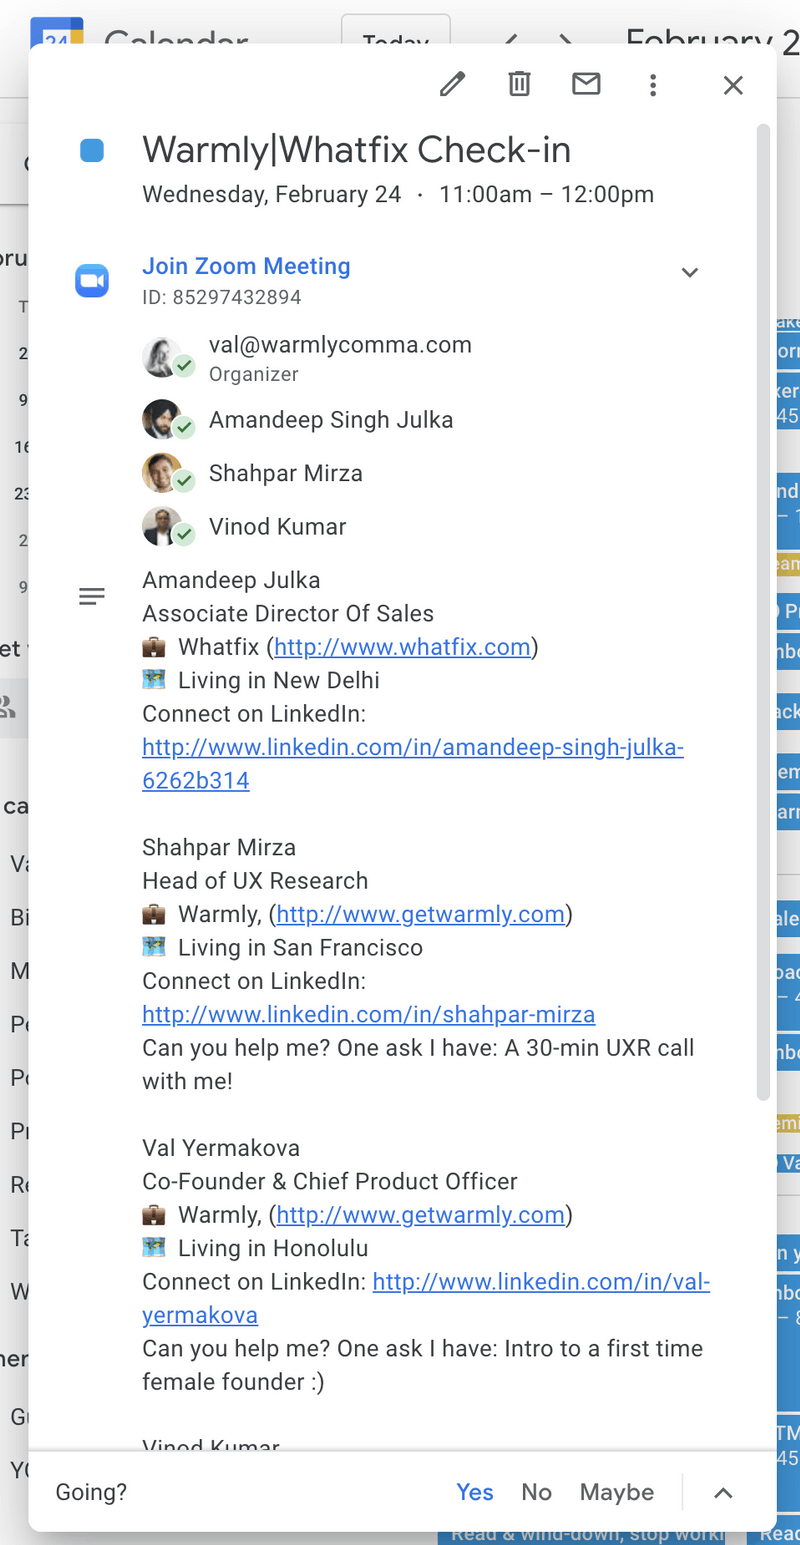Delete this event using the trash icon
Screen dimensions: 800x1545
coord(519,85)
